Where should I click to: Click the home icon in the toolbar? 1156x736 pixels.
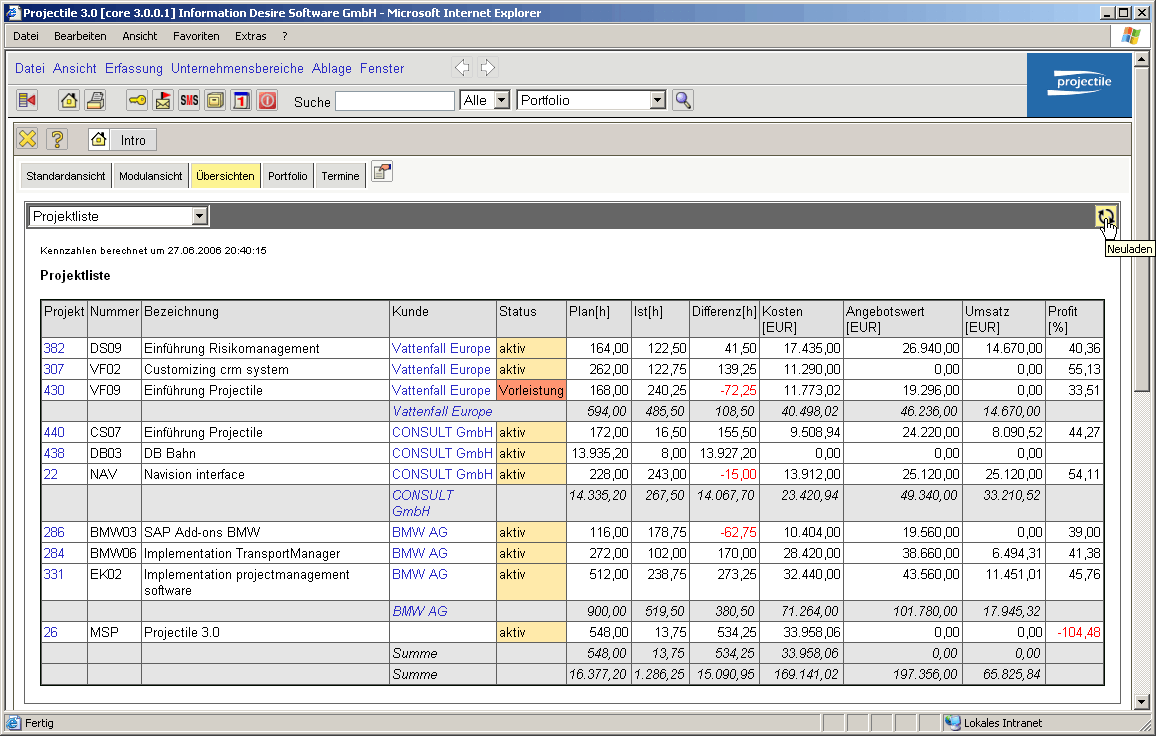tap(68, 100)
